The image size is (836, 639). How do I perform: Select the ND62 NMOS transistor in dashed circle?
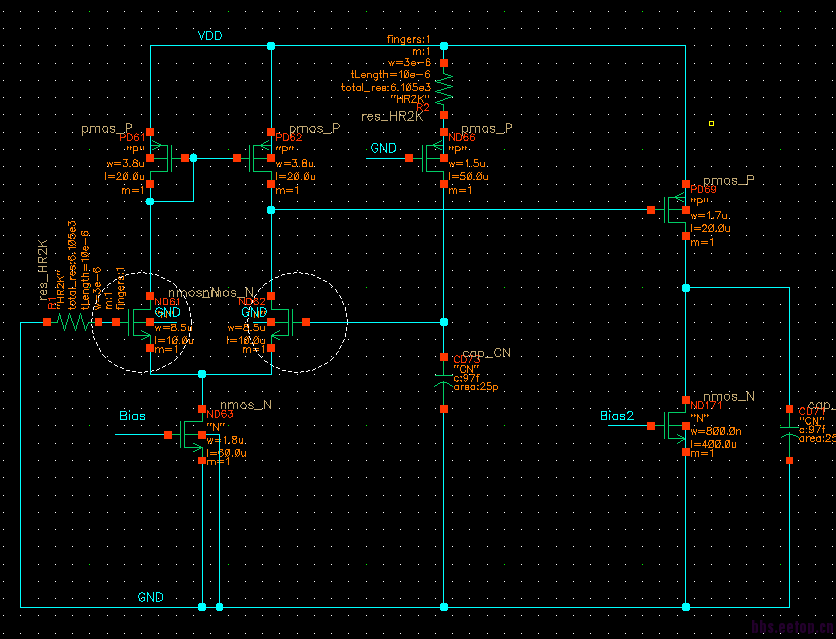click(288, 322)
